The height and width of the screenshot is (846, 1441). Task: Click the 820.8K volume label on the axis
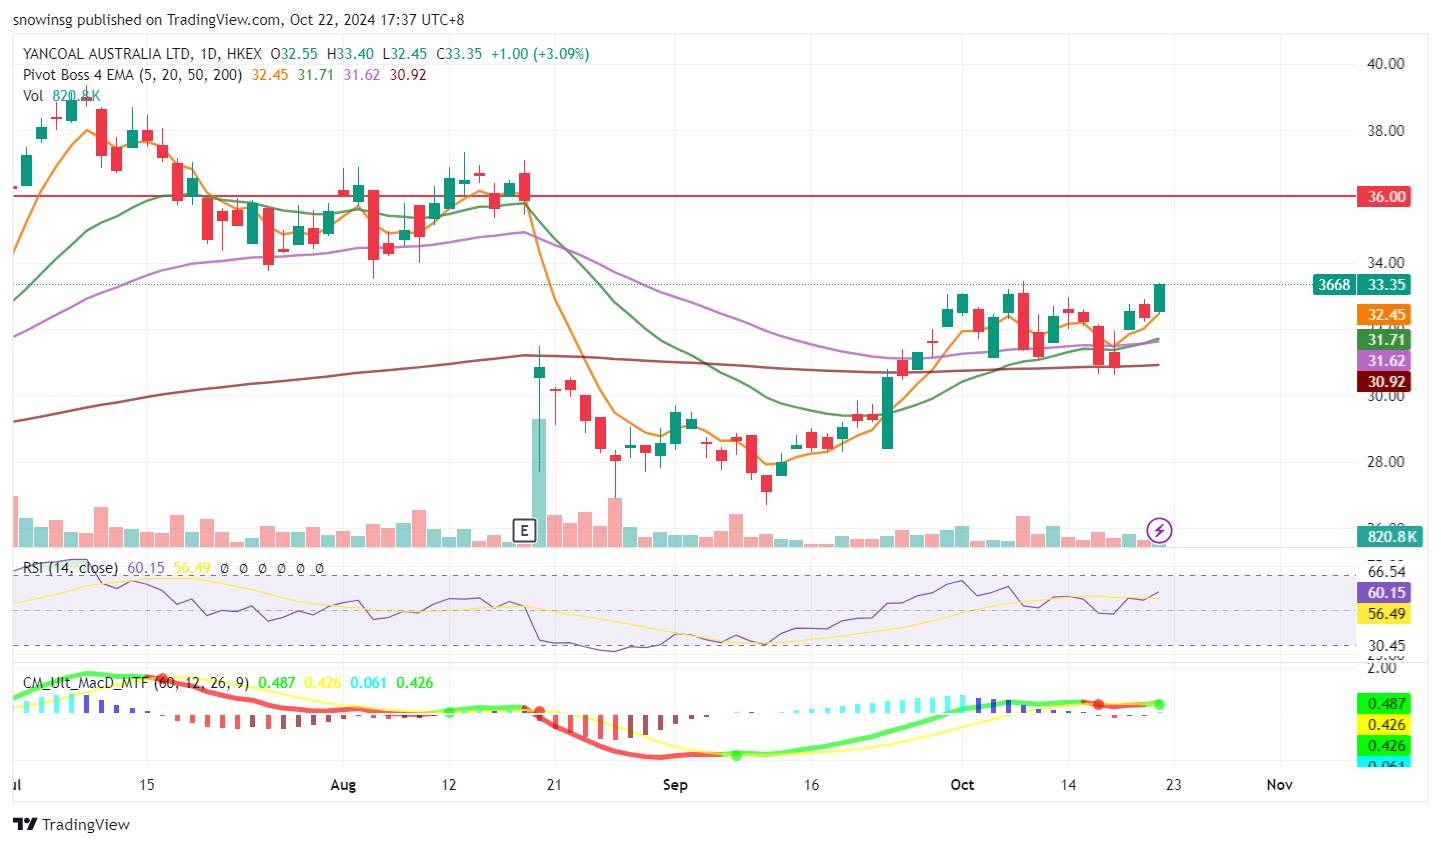pyautogui.click(x=1392, y=537)
